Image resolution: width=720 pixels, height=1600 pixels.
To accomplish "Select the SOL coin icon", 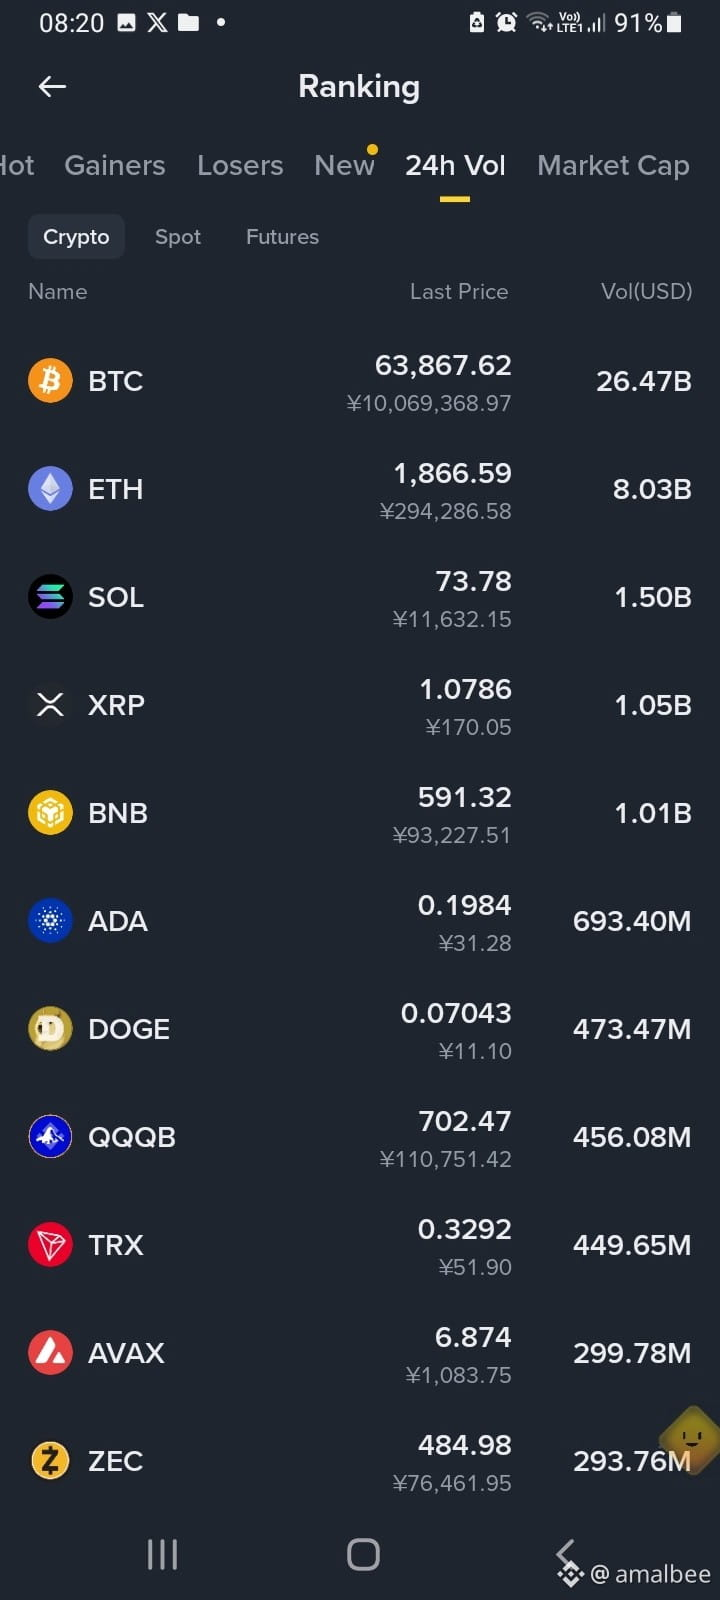I will tap(50, 597).
